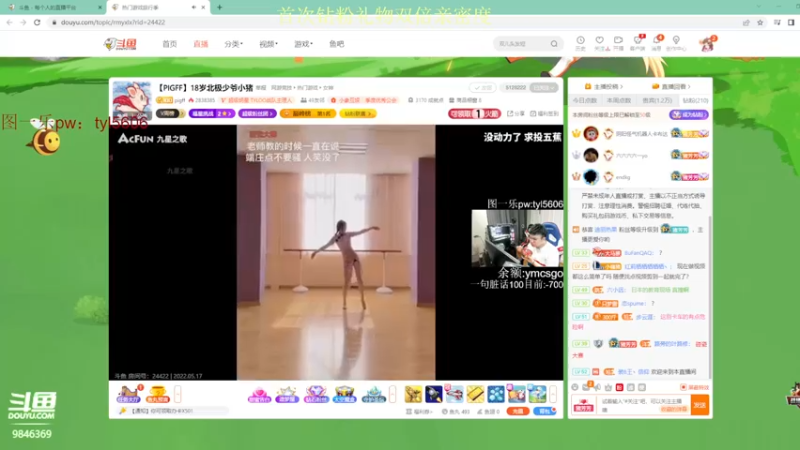Send the gold bar gift
The height and width of the screenshot is (450, 800).
click(x=475, y=394)
